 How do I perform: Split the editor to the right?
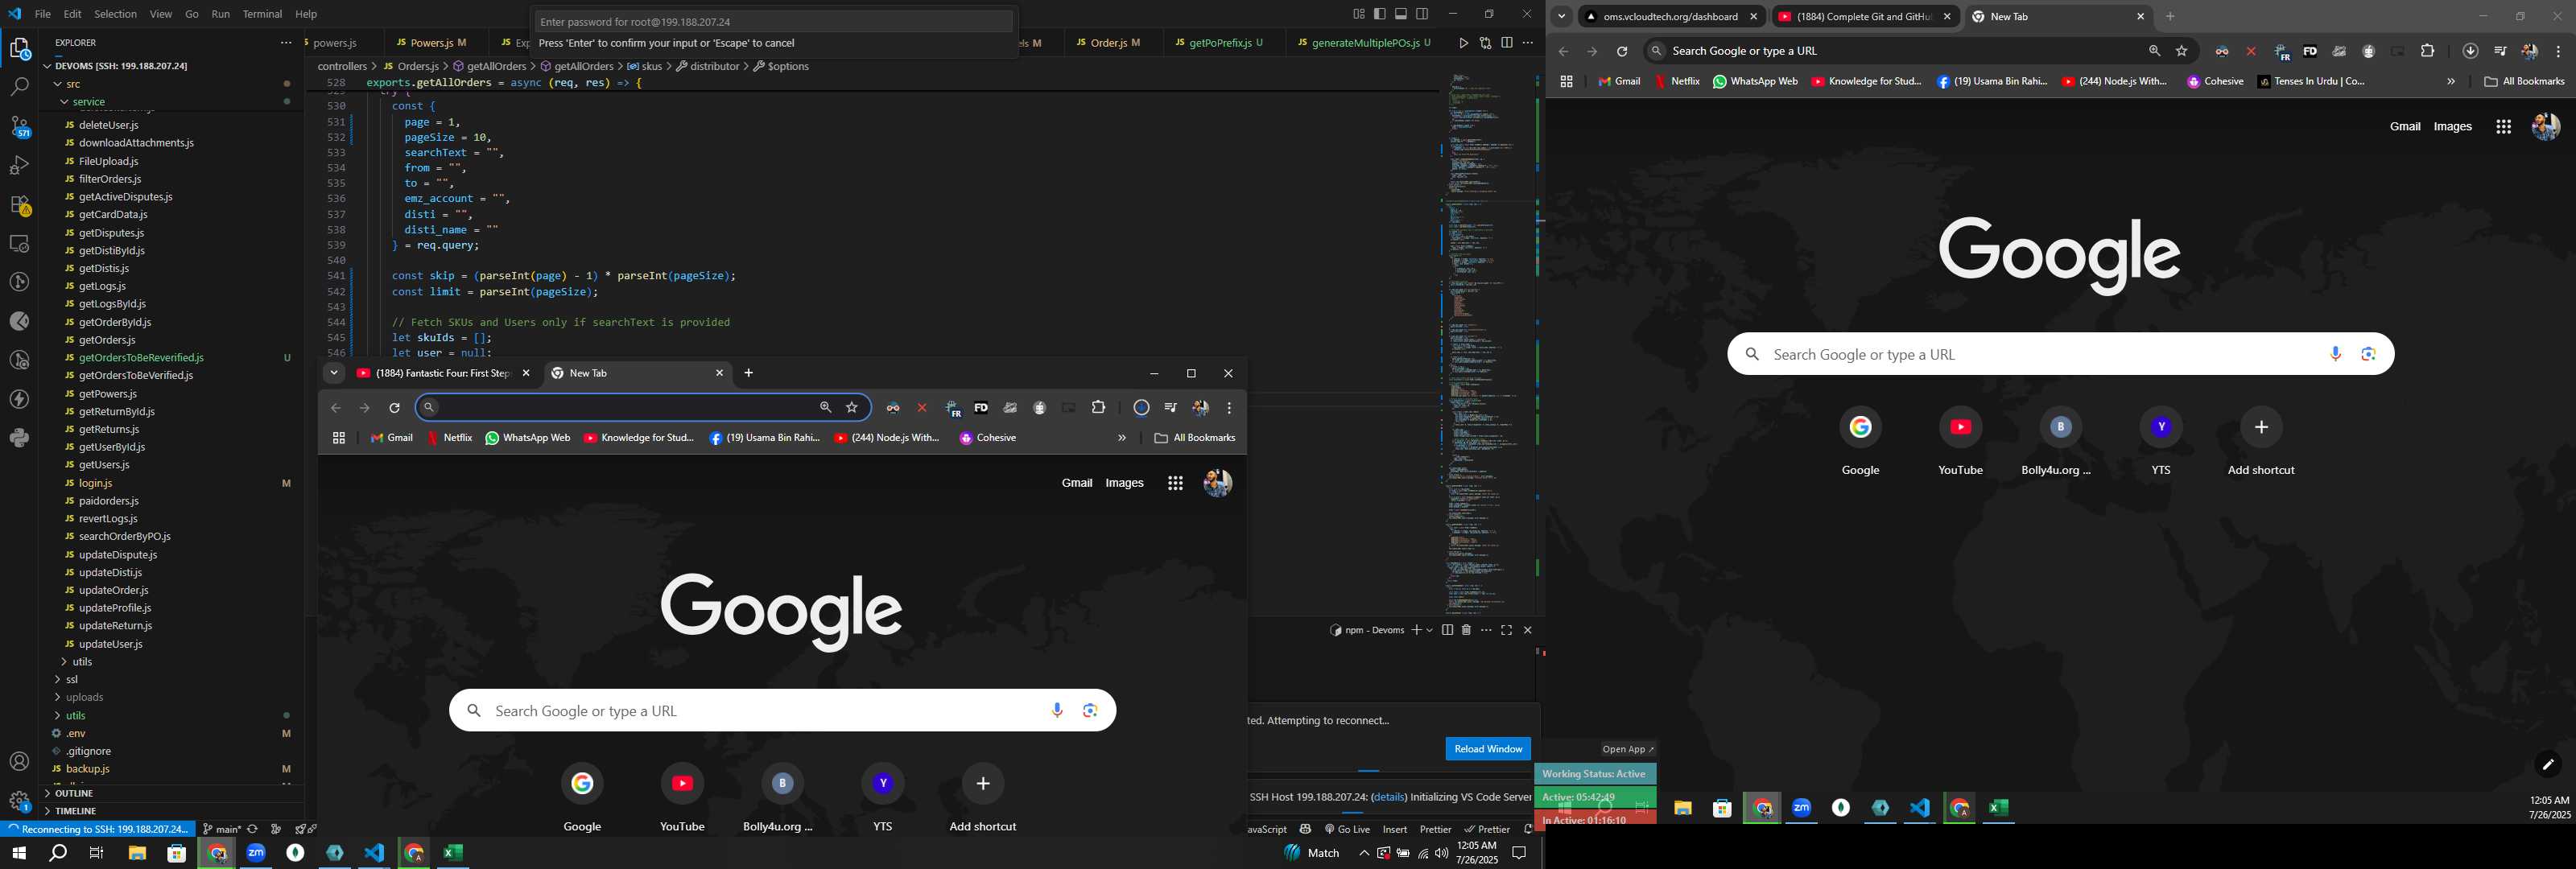(1506, 43)
